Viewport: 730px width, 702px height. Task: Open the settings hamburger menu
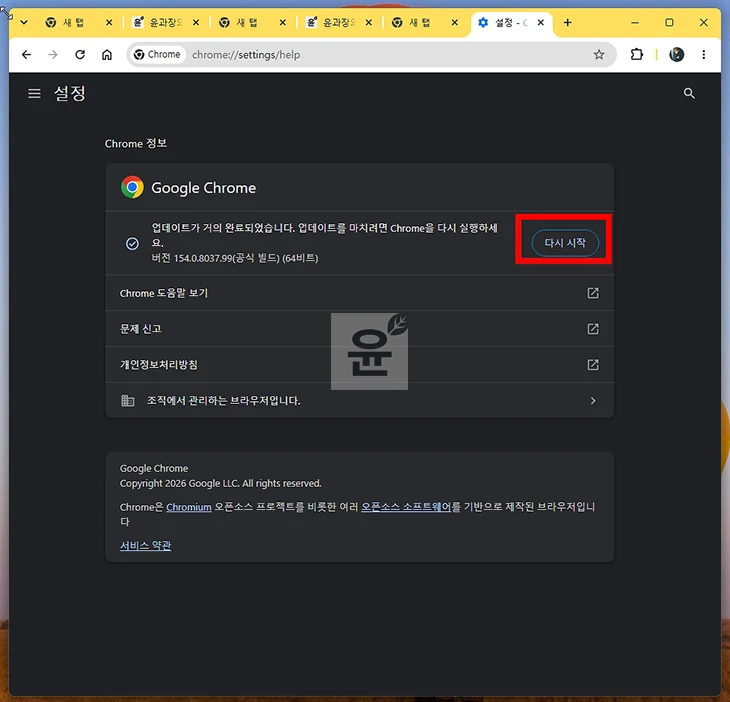click(34, 94)
